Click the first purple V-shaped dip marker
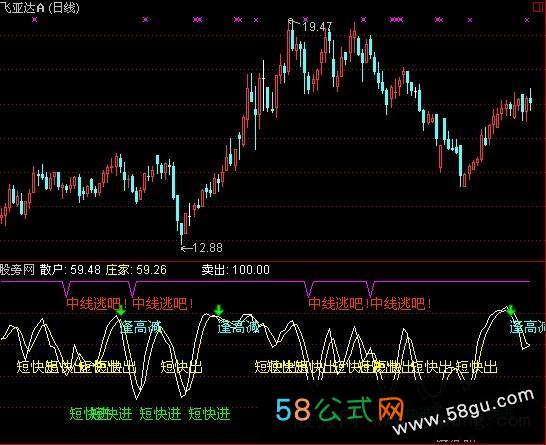 66,289
